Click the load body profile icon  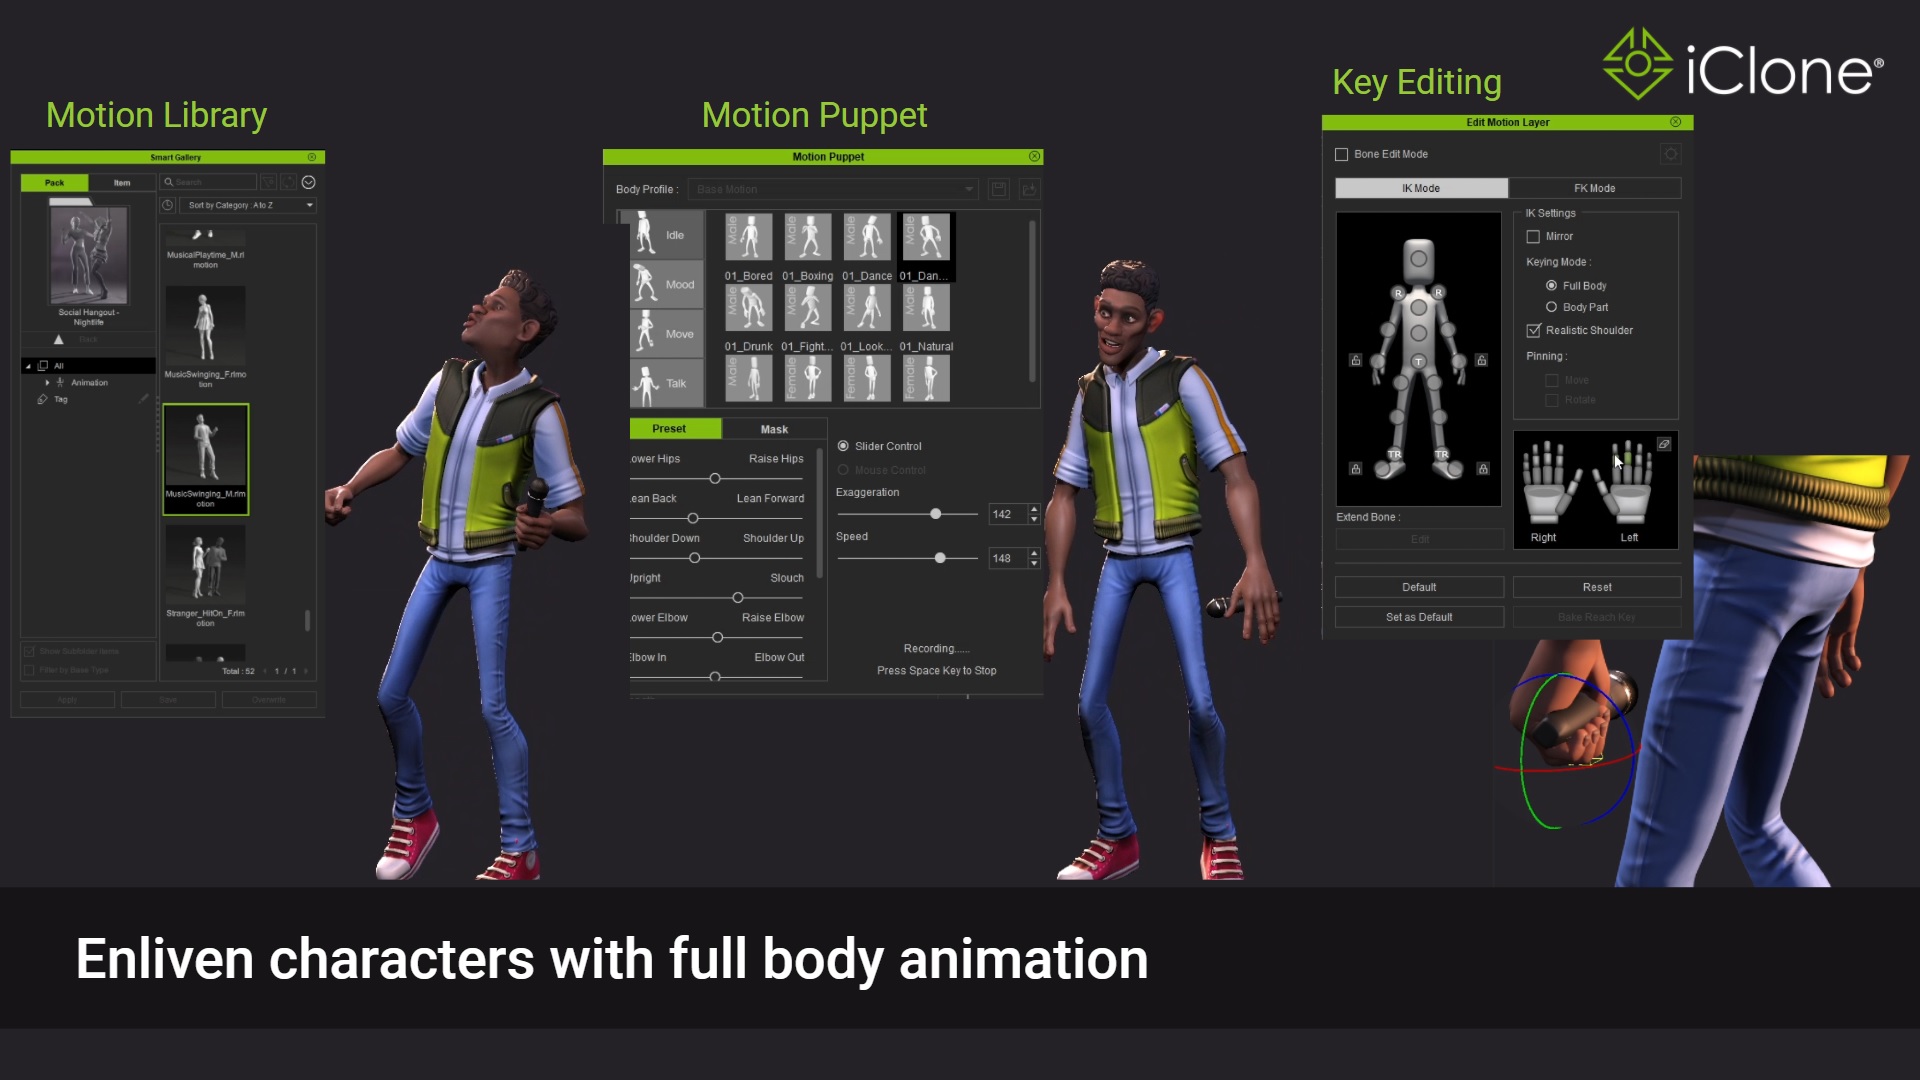click(x=1029, y=189)
